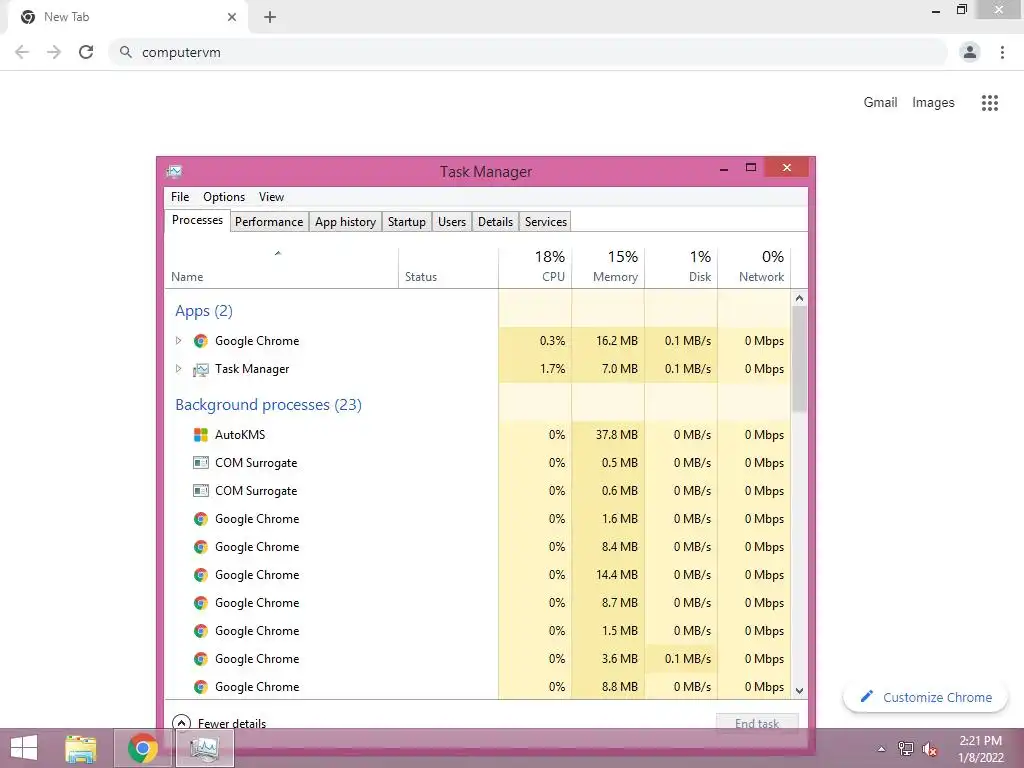The height and width of the screenshot is (768, 1024).
Task: Click the Chrome forward arrow icon
Action: pyautogui.click(x=54, y=52)
